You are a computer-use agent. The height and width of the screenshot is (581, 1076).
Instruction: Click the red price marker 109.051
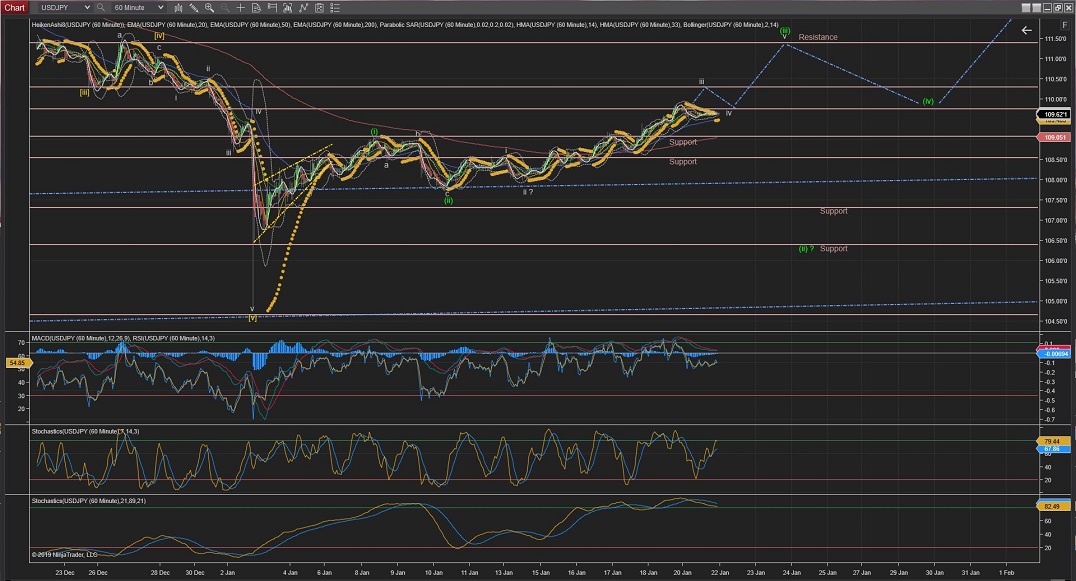point(1053,137)
